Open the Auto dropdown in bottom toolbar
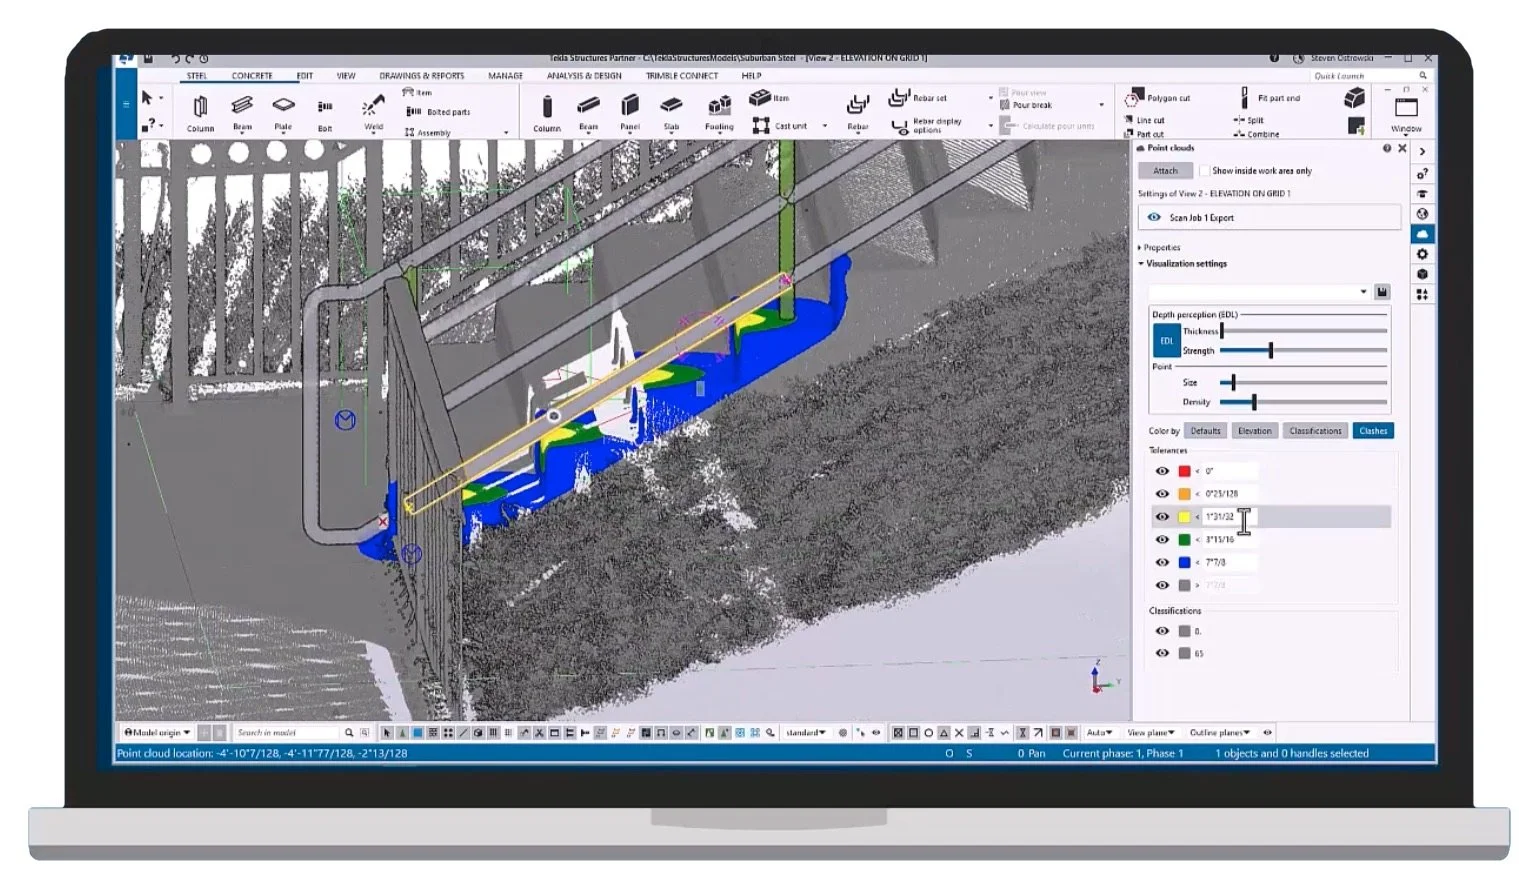This screenshot has width=1519, height=878. tap(1099, 733)
